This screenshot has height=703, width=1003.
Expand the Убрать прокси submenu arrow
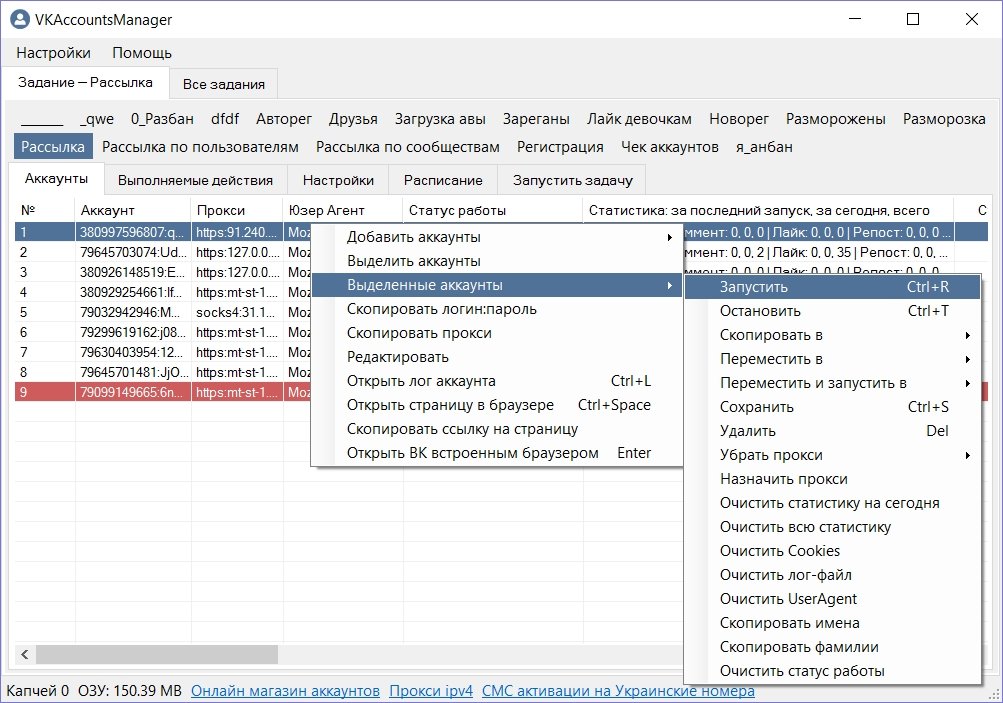click(967, 455)
